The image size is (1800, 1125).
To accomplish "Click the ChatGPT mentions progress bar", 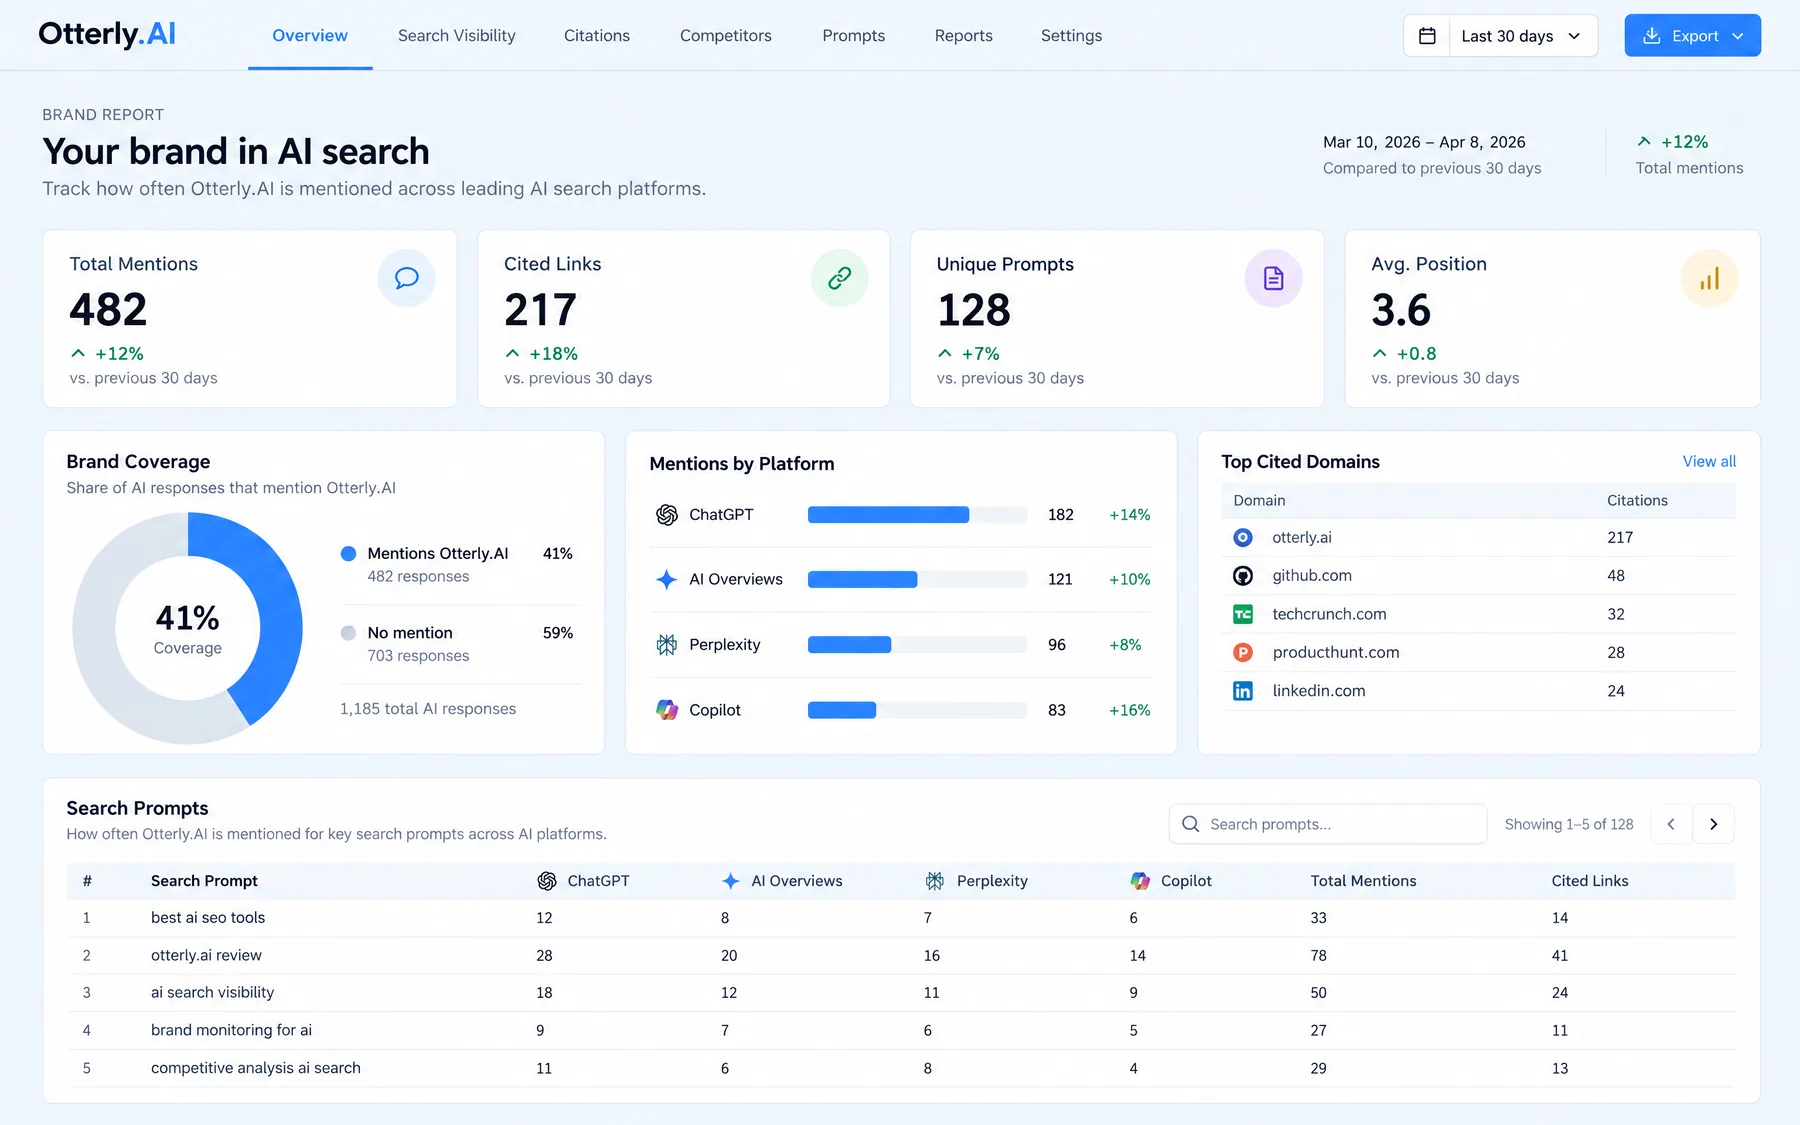I will (917, 515).
